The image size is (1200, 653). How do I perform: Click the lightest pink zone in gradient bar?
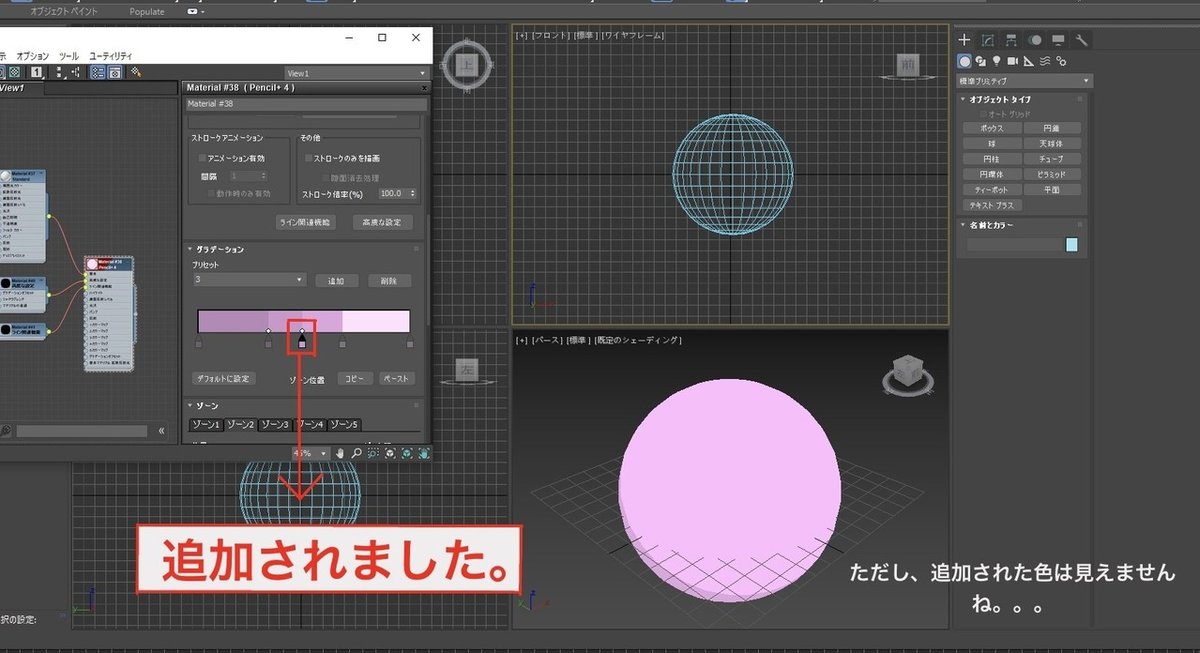click(377, 321)
